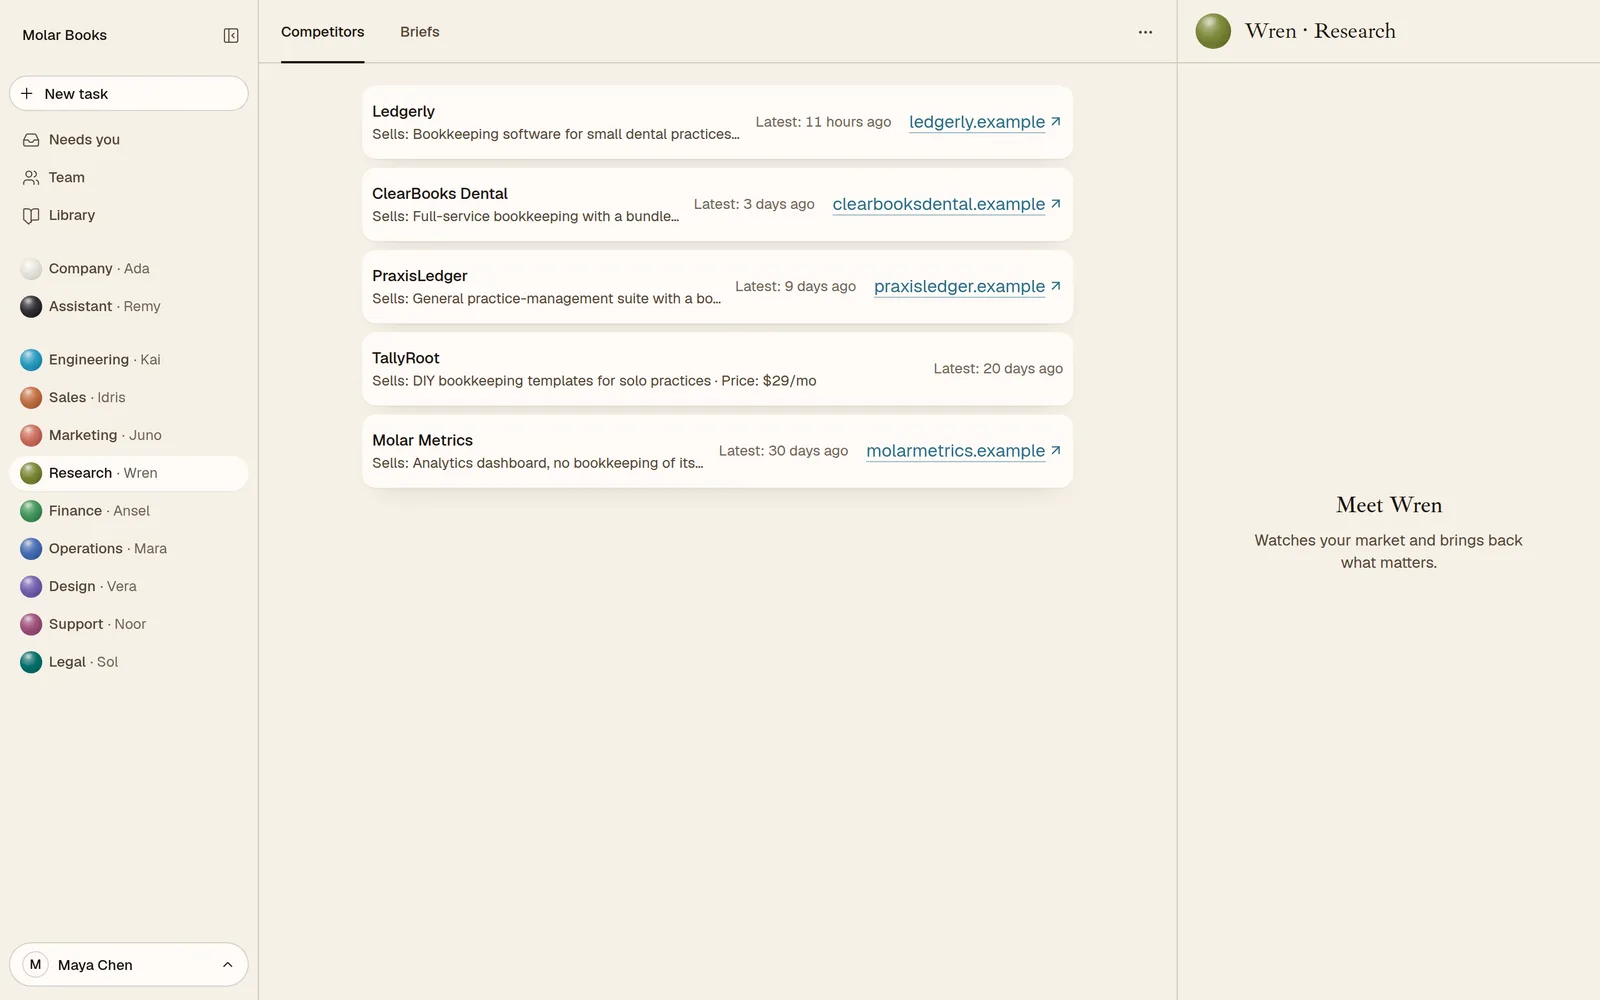1600x1000 pixels.
Task: Open the Research · Wren sidebar item
Action: [129, 473]
